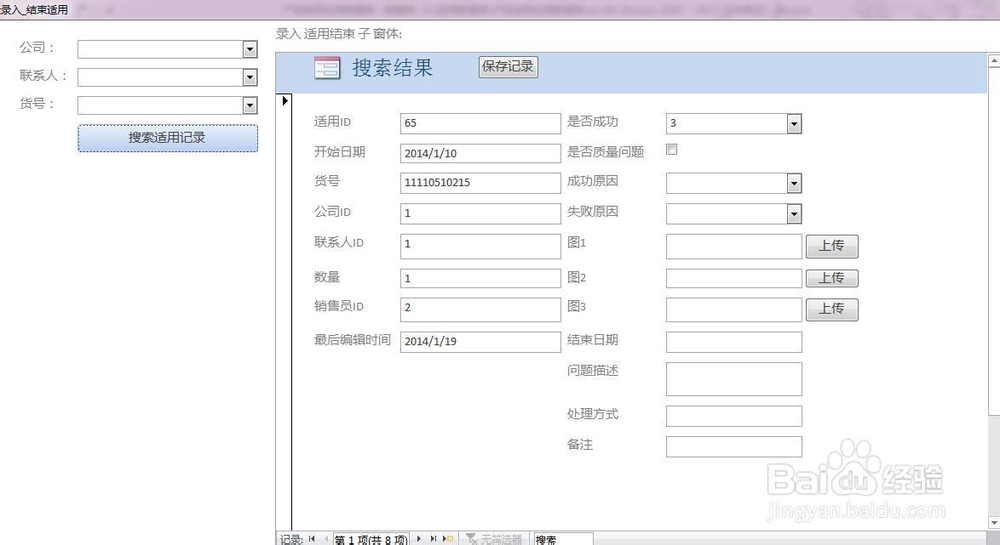
Task: Click the 适用ID field containing 65
Action: point(480,123)
